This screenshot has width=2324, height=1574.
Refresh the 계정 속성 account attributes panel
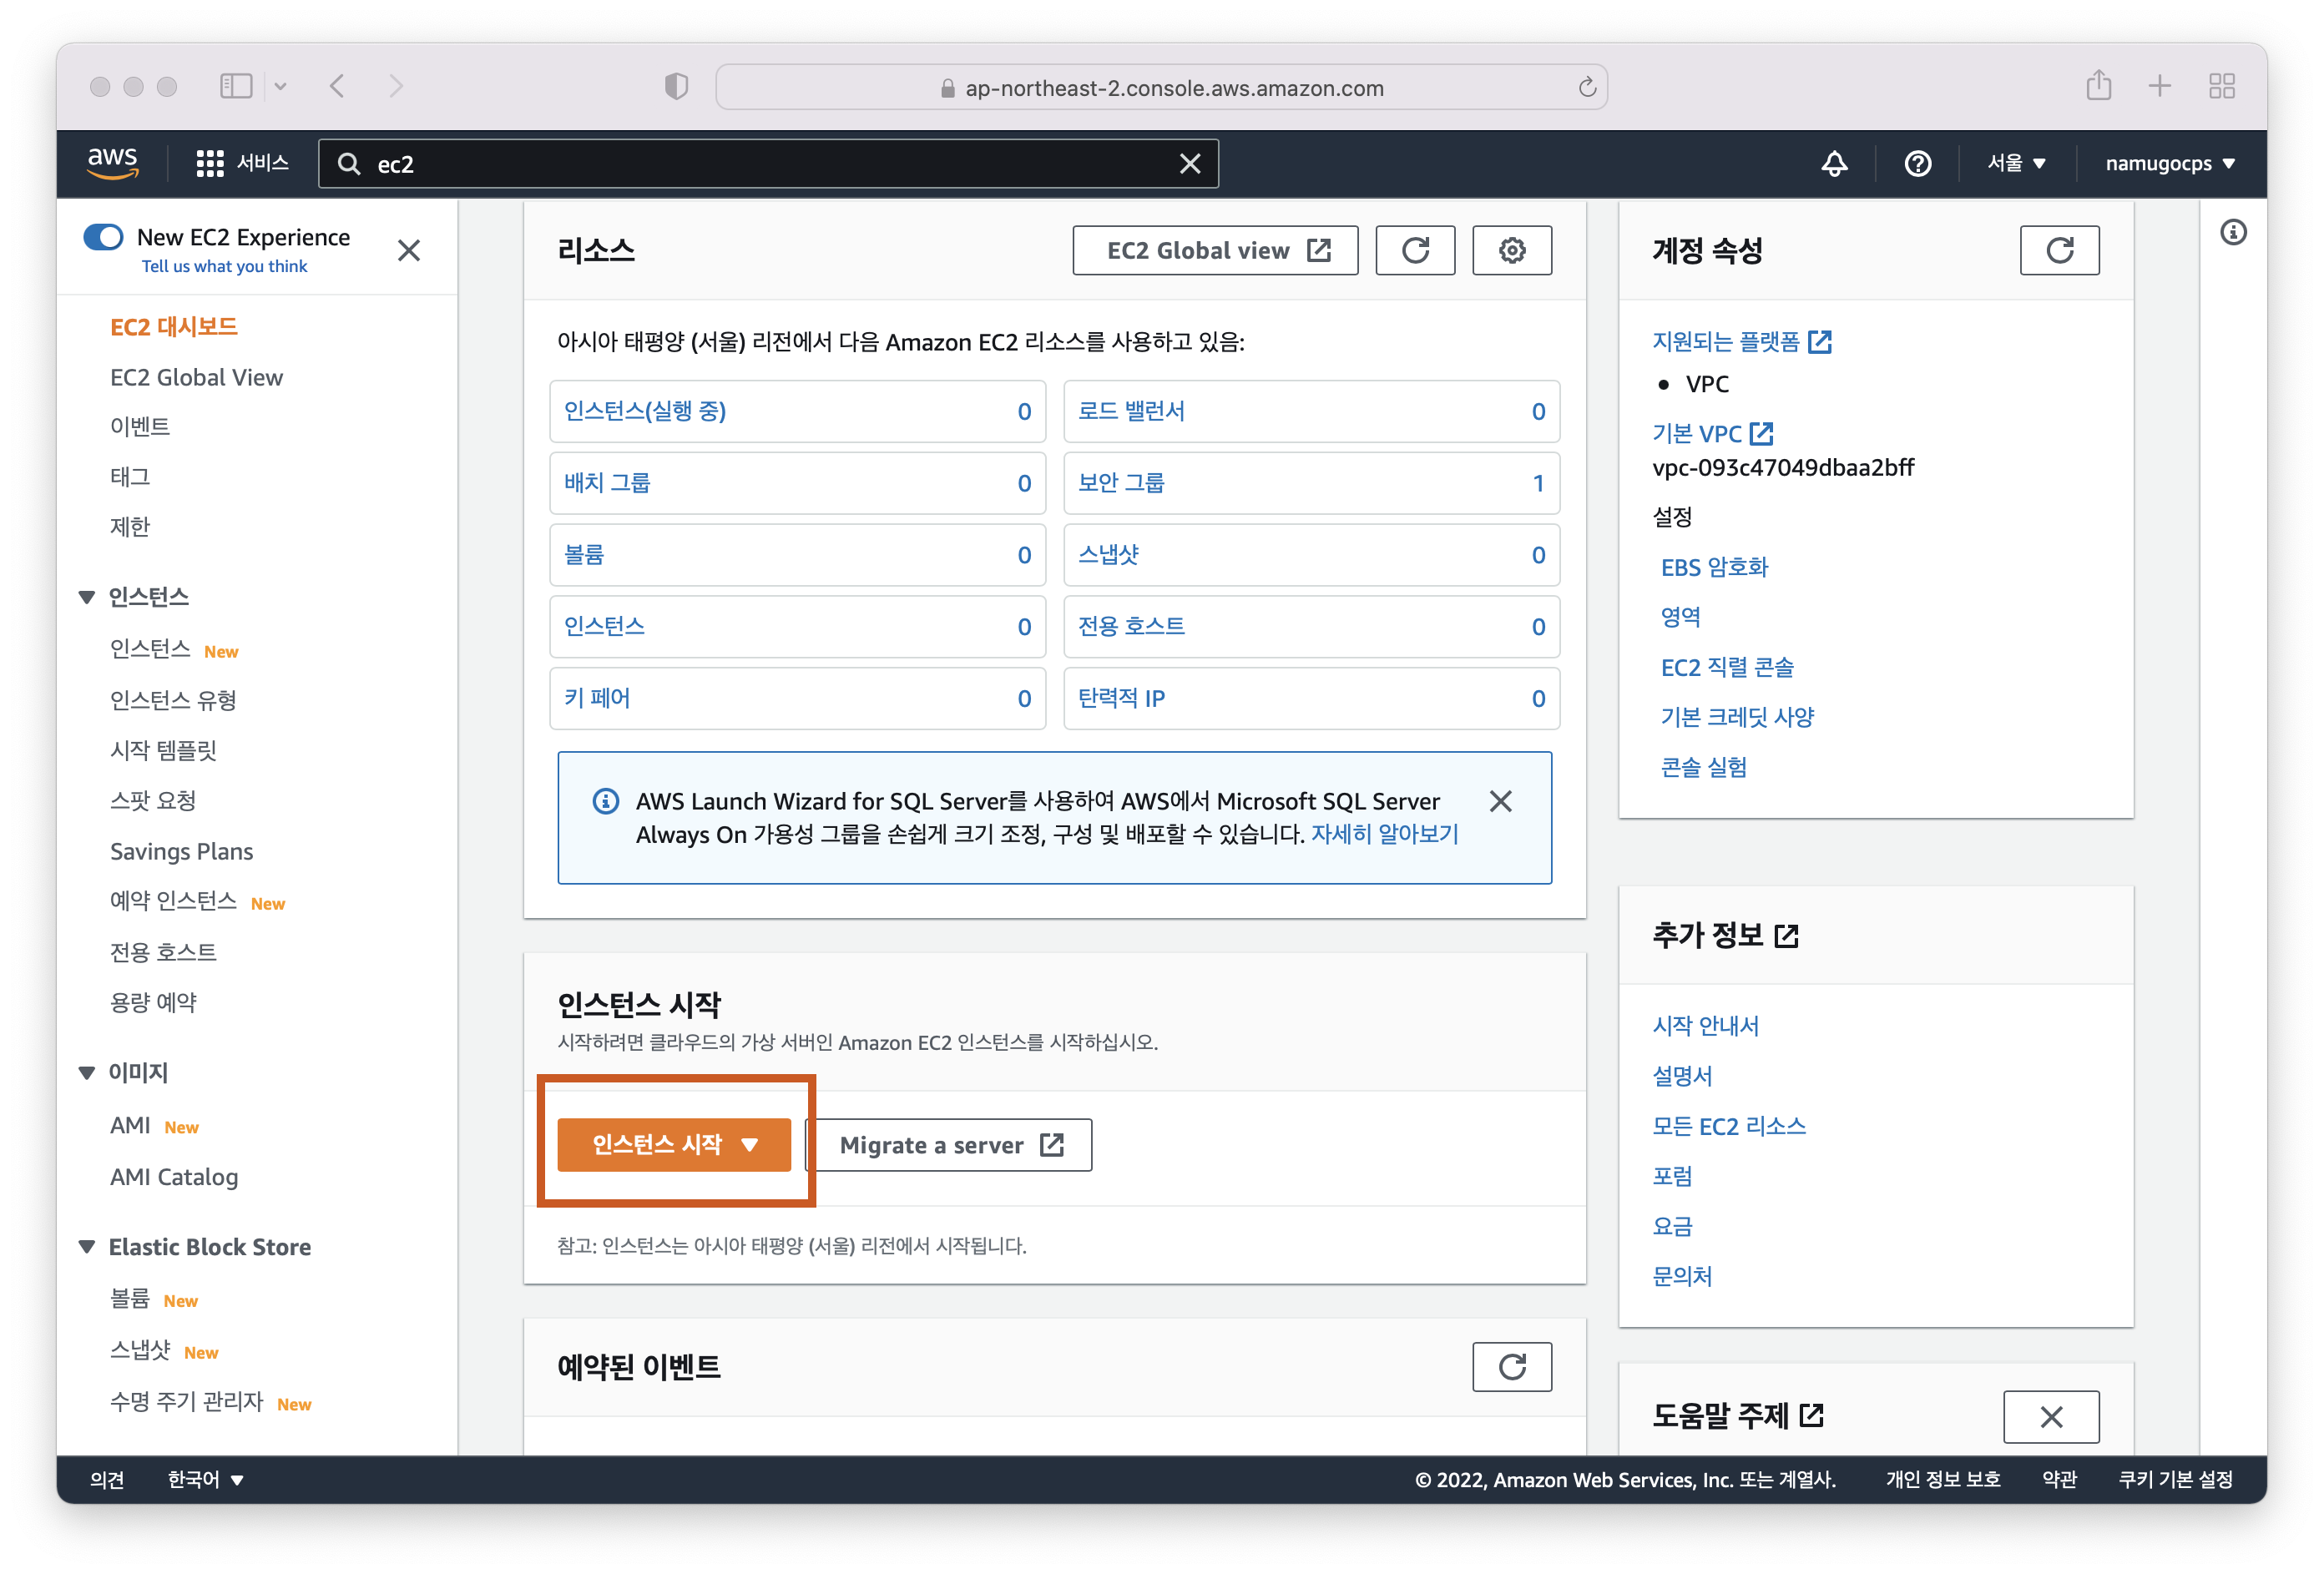[x=2059, y=250]
